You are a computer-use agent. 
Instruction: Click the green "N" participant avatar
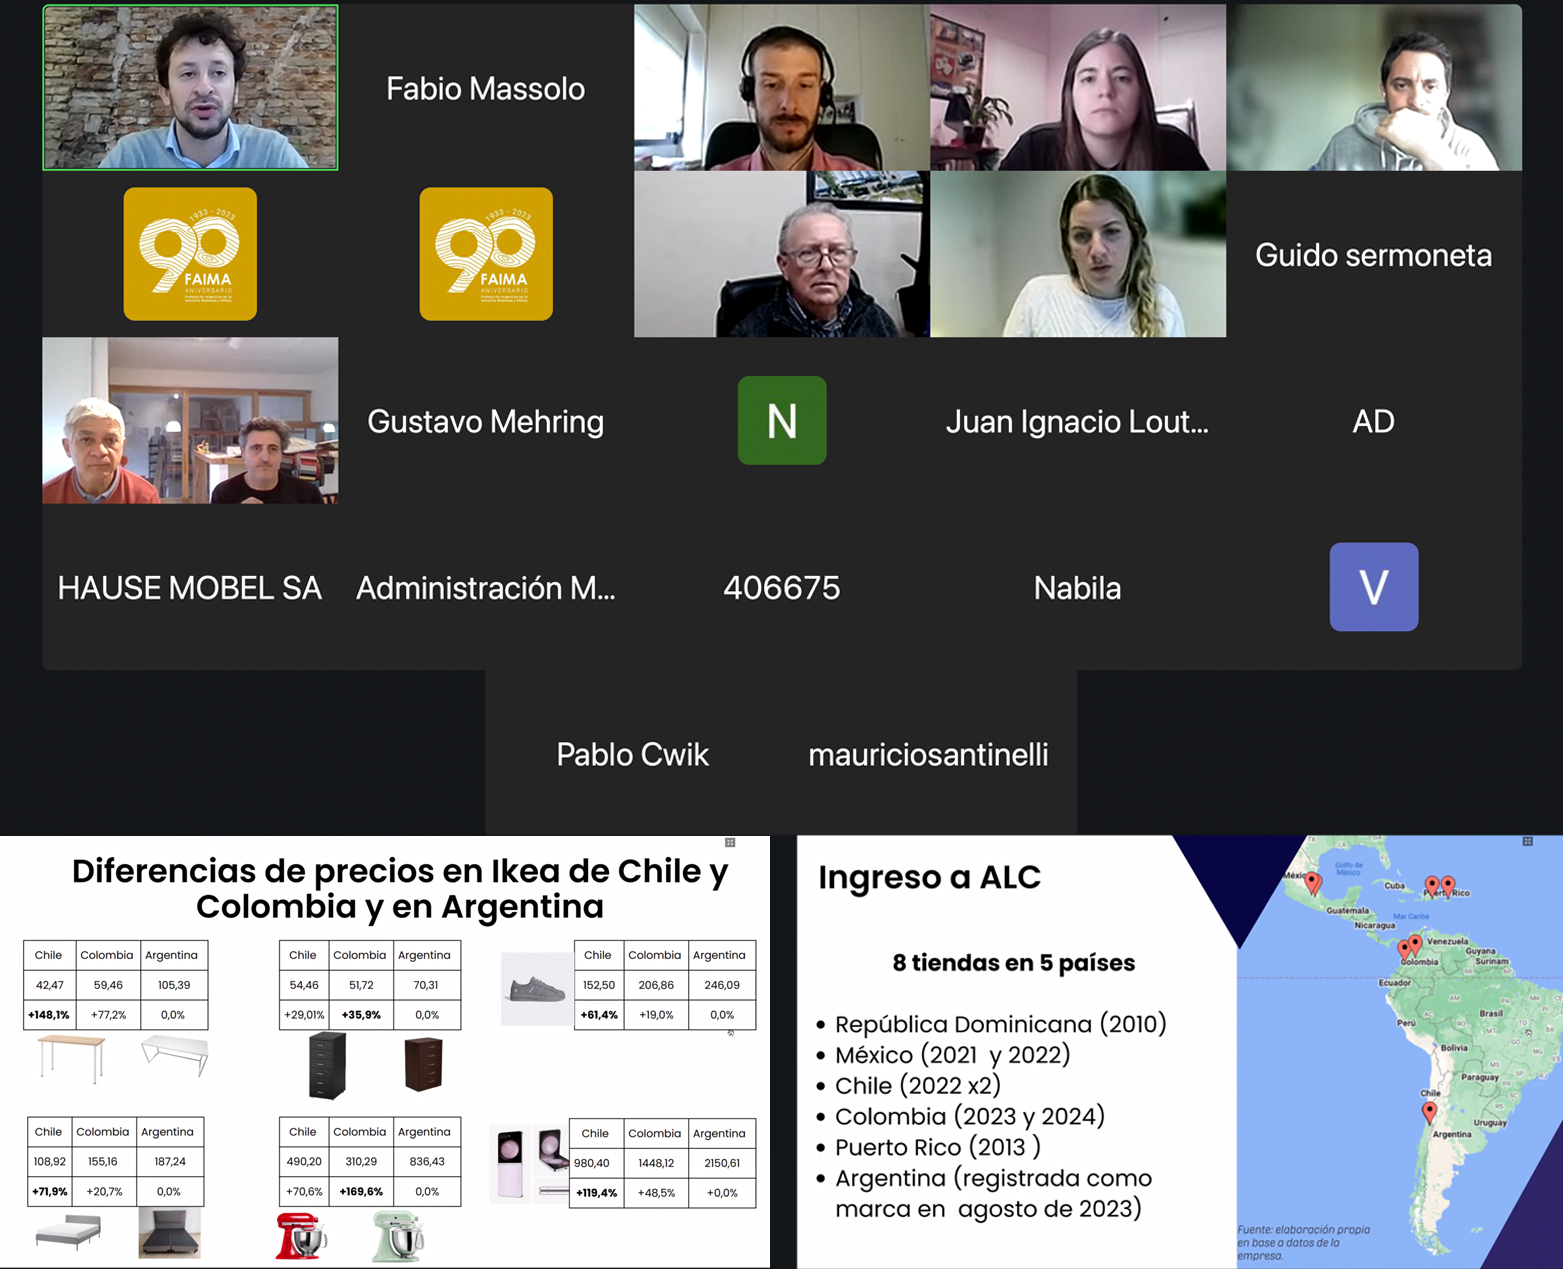pos(781,420)
